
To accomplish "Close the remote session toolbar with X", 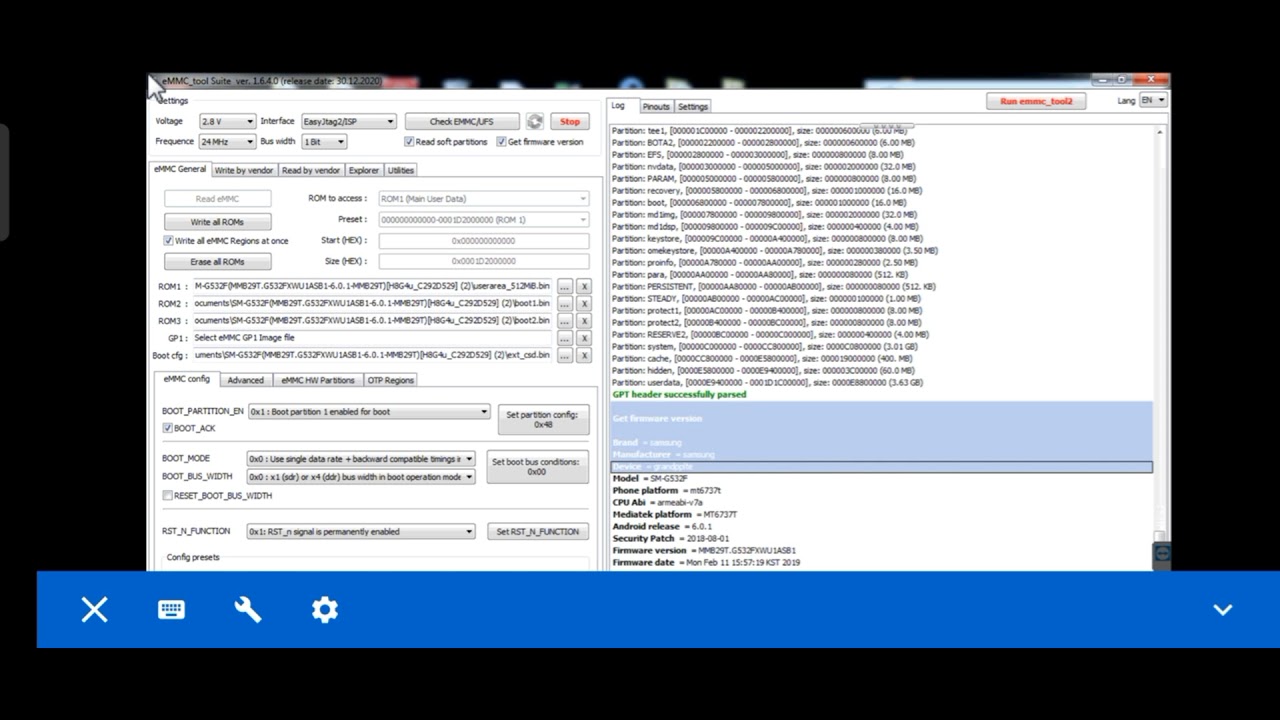I will click(x=94, y=610).
